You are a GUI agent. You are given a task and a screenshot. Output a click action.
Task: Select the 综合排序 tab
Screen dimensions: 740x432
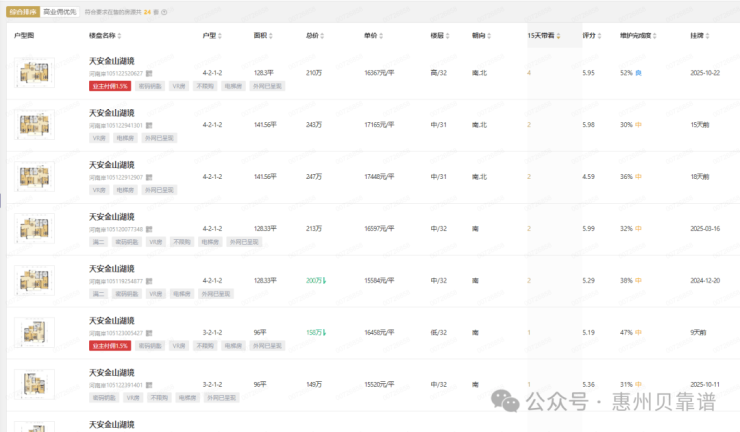(22, 13)
